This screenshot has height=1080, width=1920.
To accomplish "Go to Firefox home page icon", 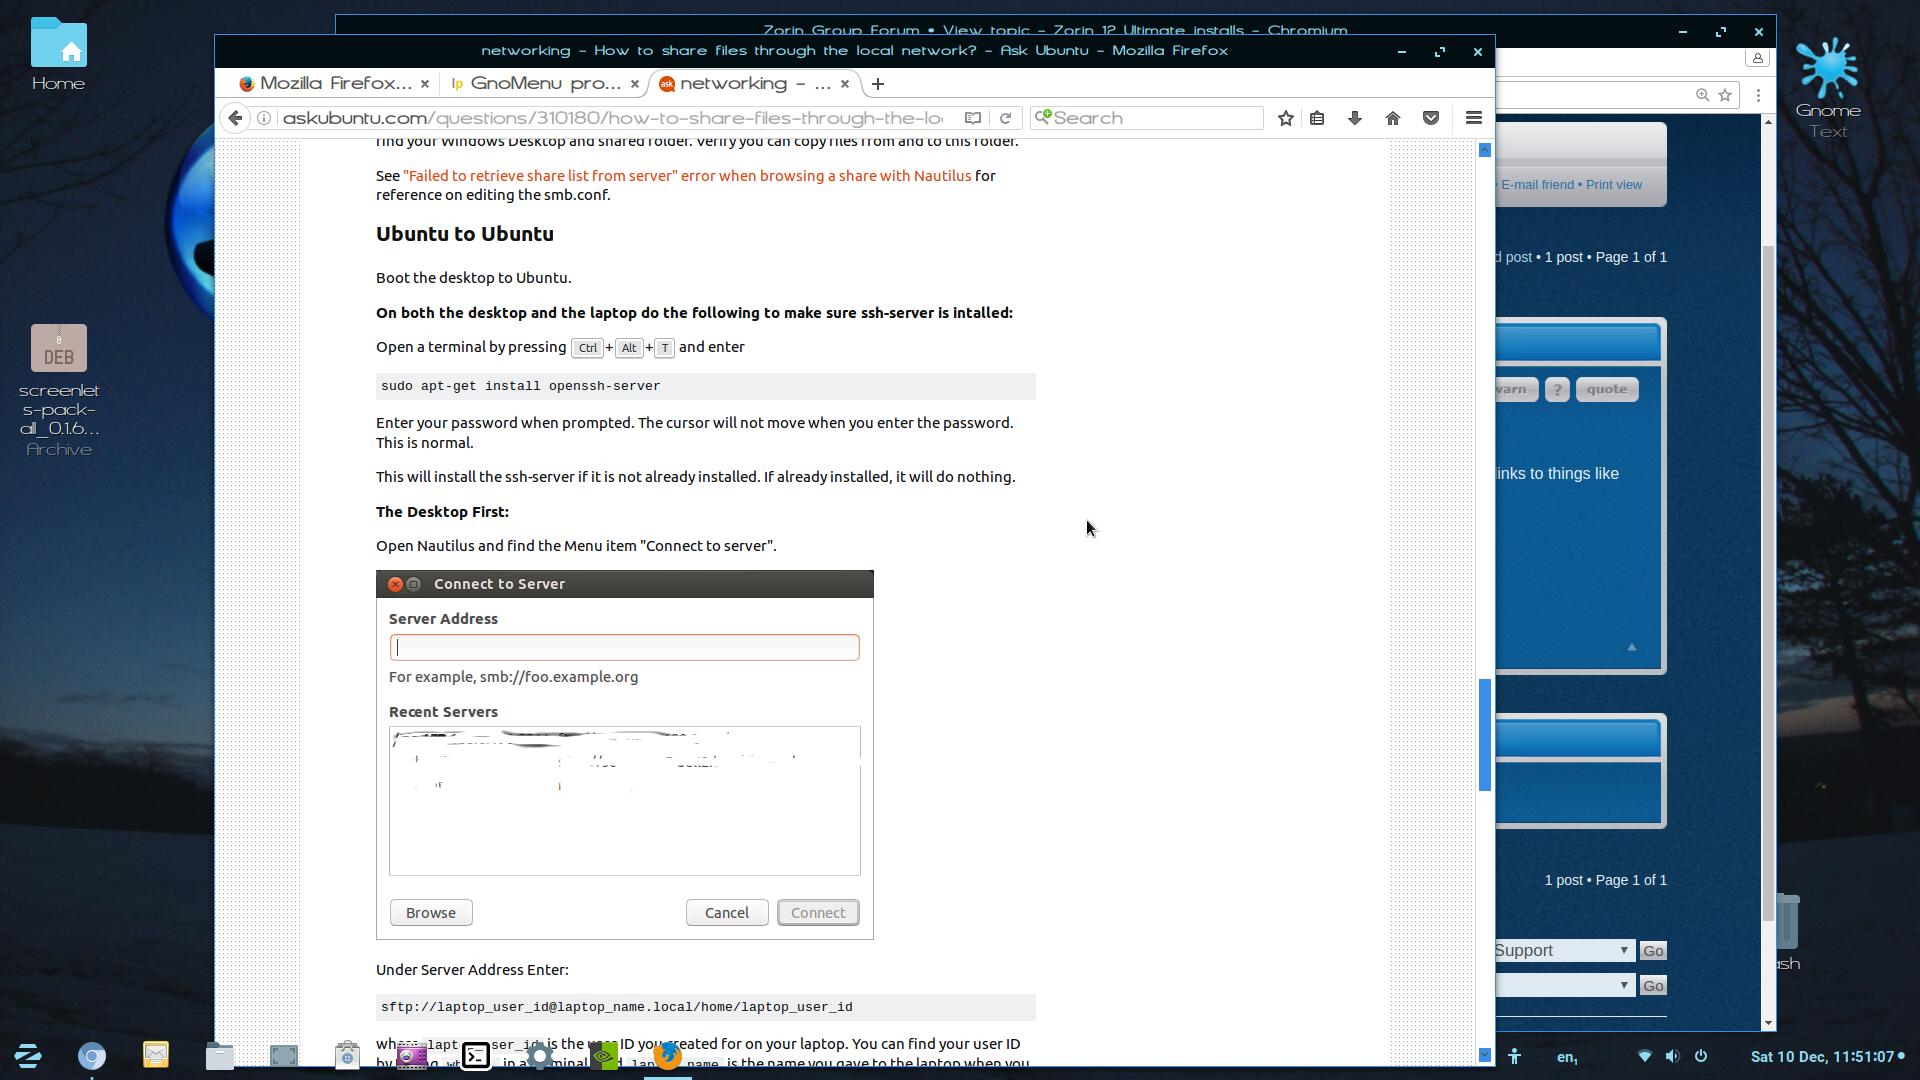I will click(x=1393, y=118).
